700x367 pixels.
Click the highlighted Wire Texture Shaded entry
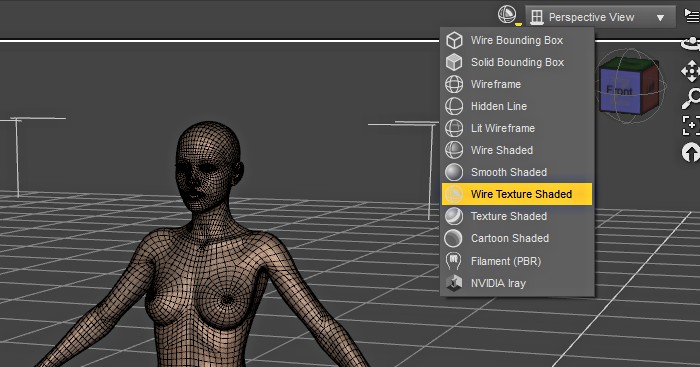point(517,194)
